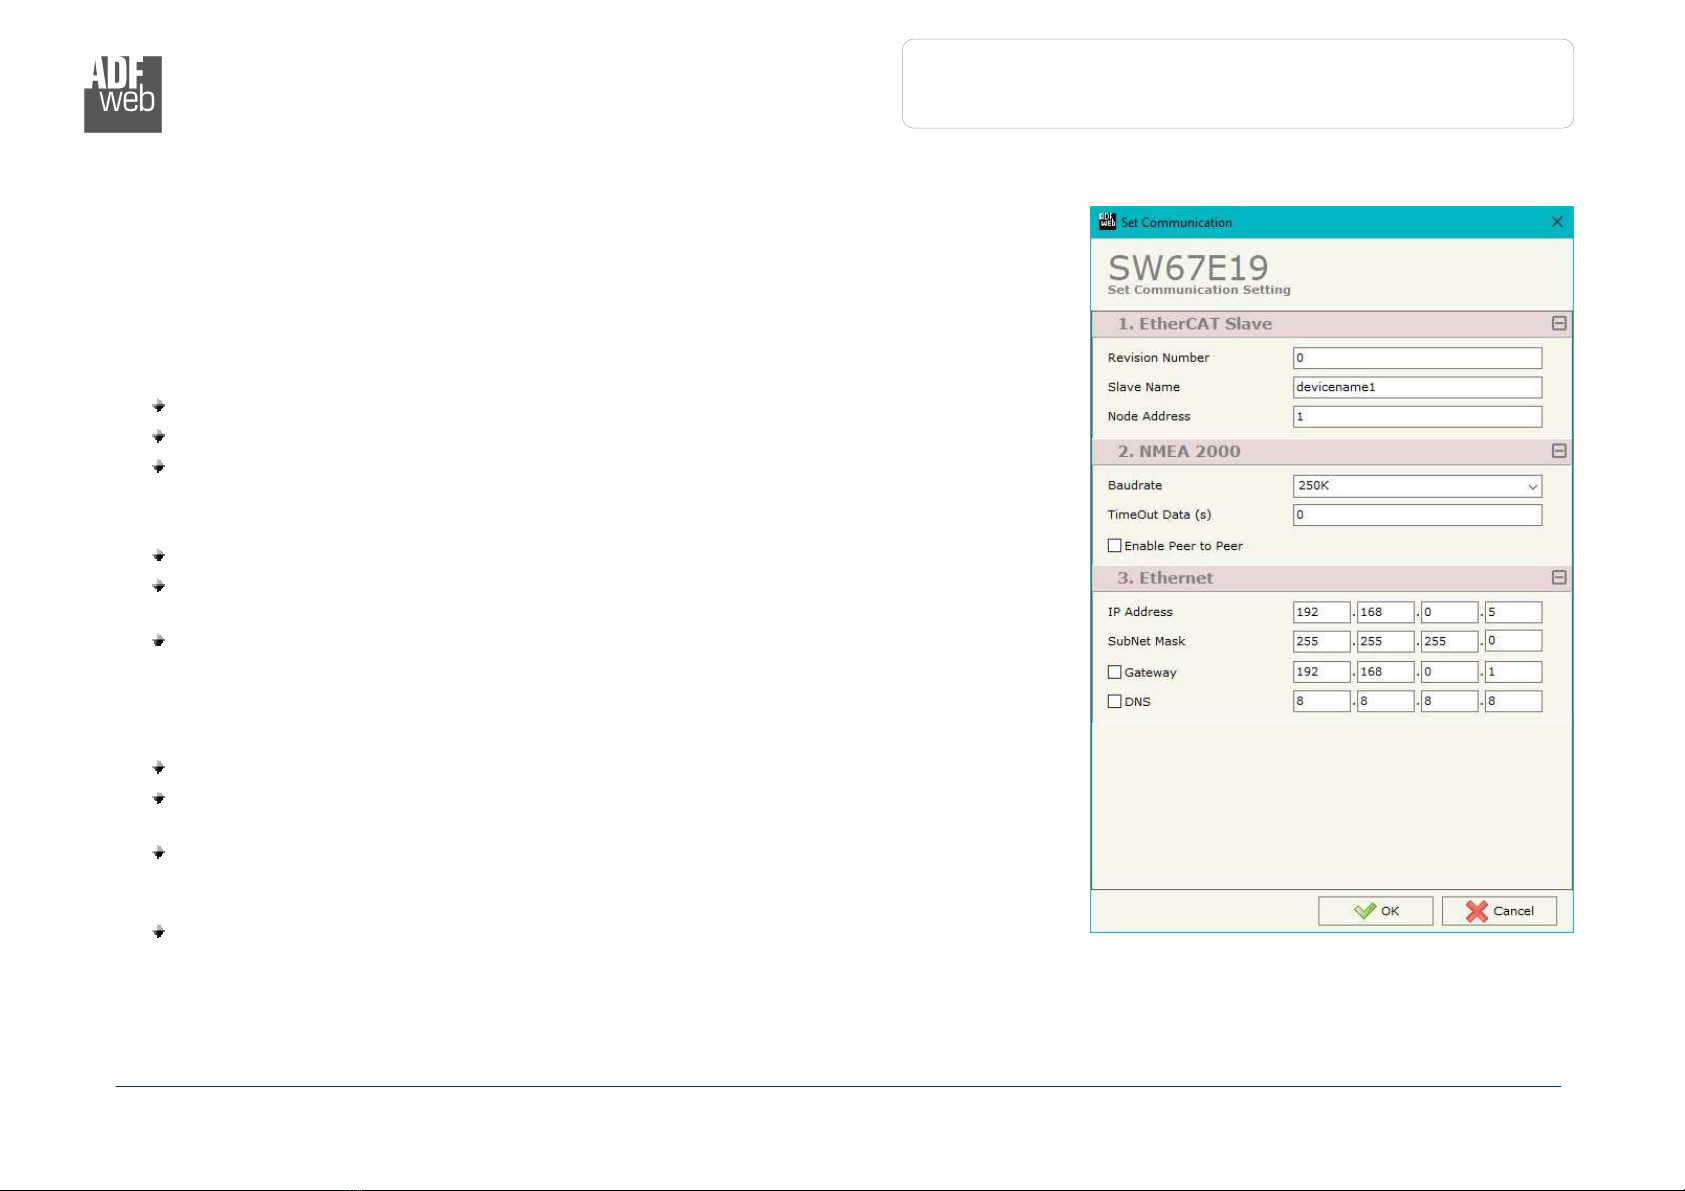Collapse the 3. Ethernet section
Viewport: 1685px width, 1191px height.
(1559, 578)
